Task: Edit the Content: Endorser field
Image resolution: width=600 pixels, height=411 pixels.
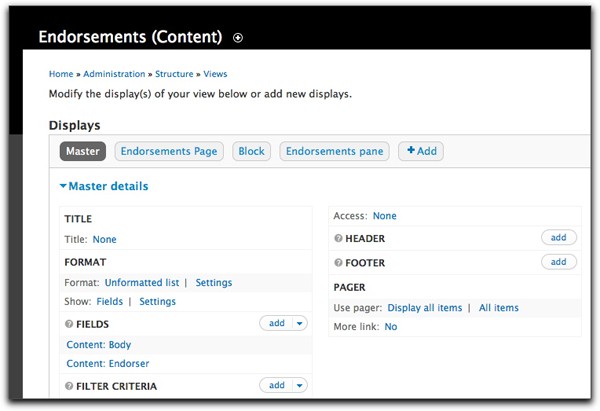Action: (x=102, y=363)
